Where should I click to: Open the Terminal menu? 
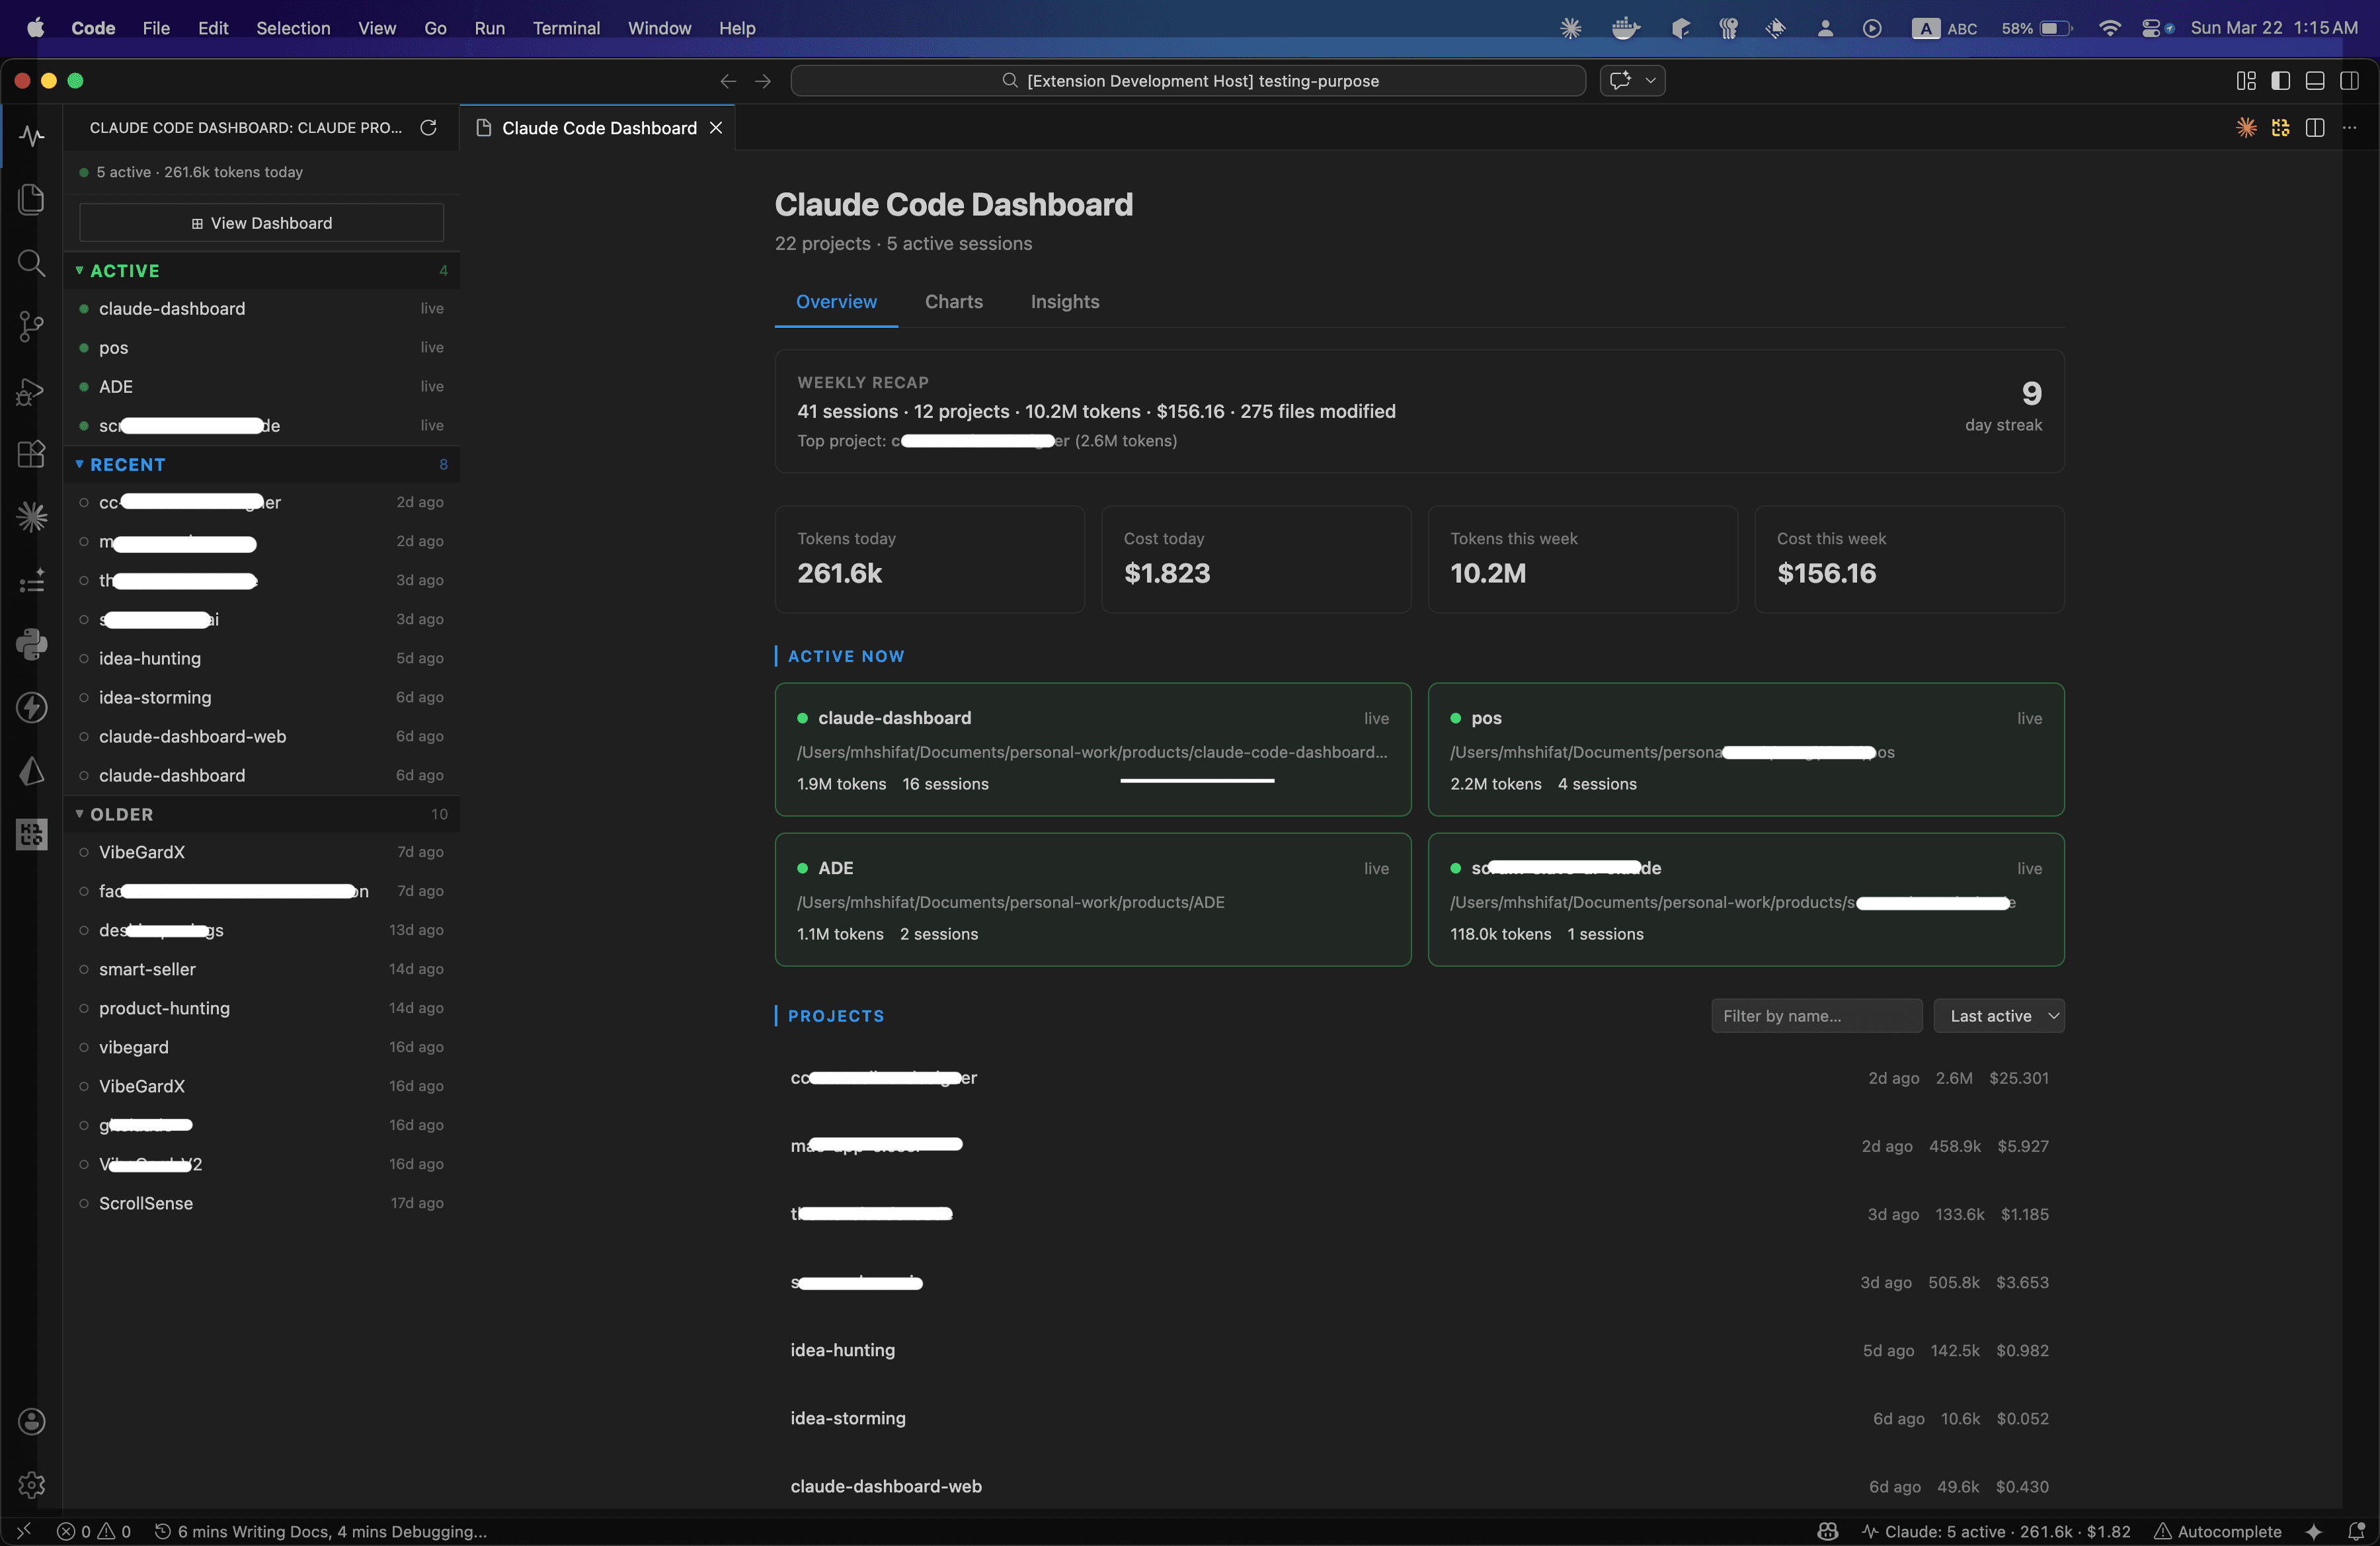coord(566,28)
